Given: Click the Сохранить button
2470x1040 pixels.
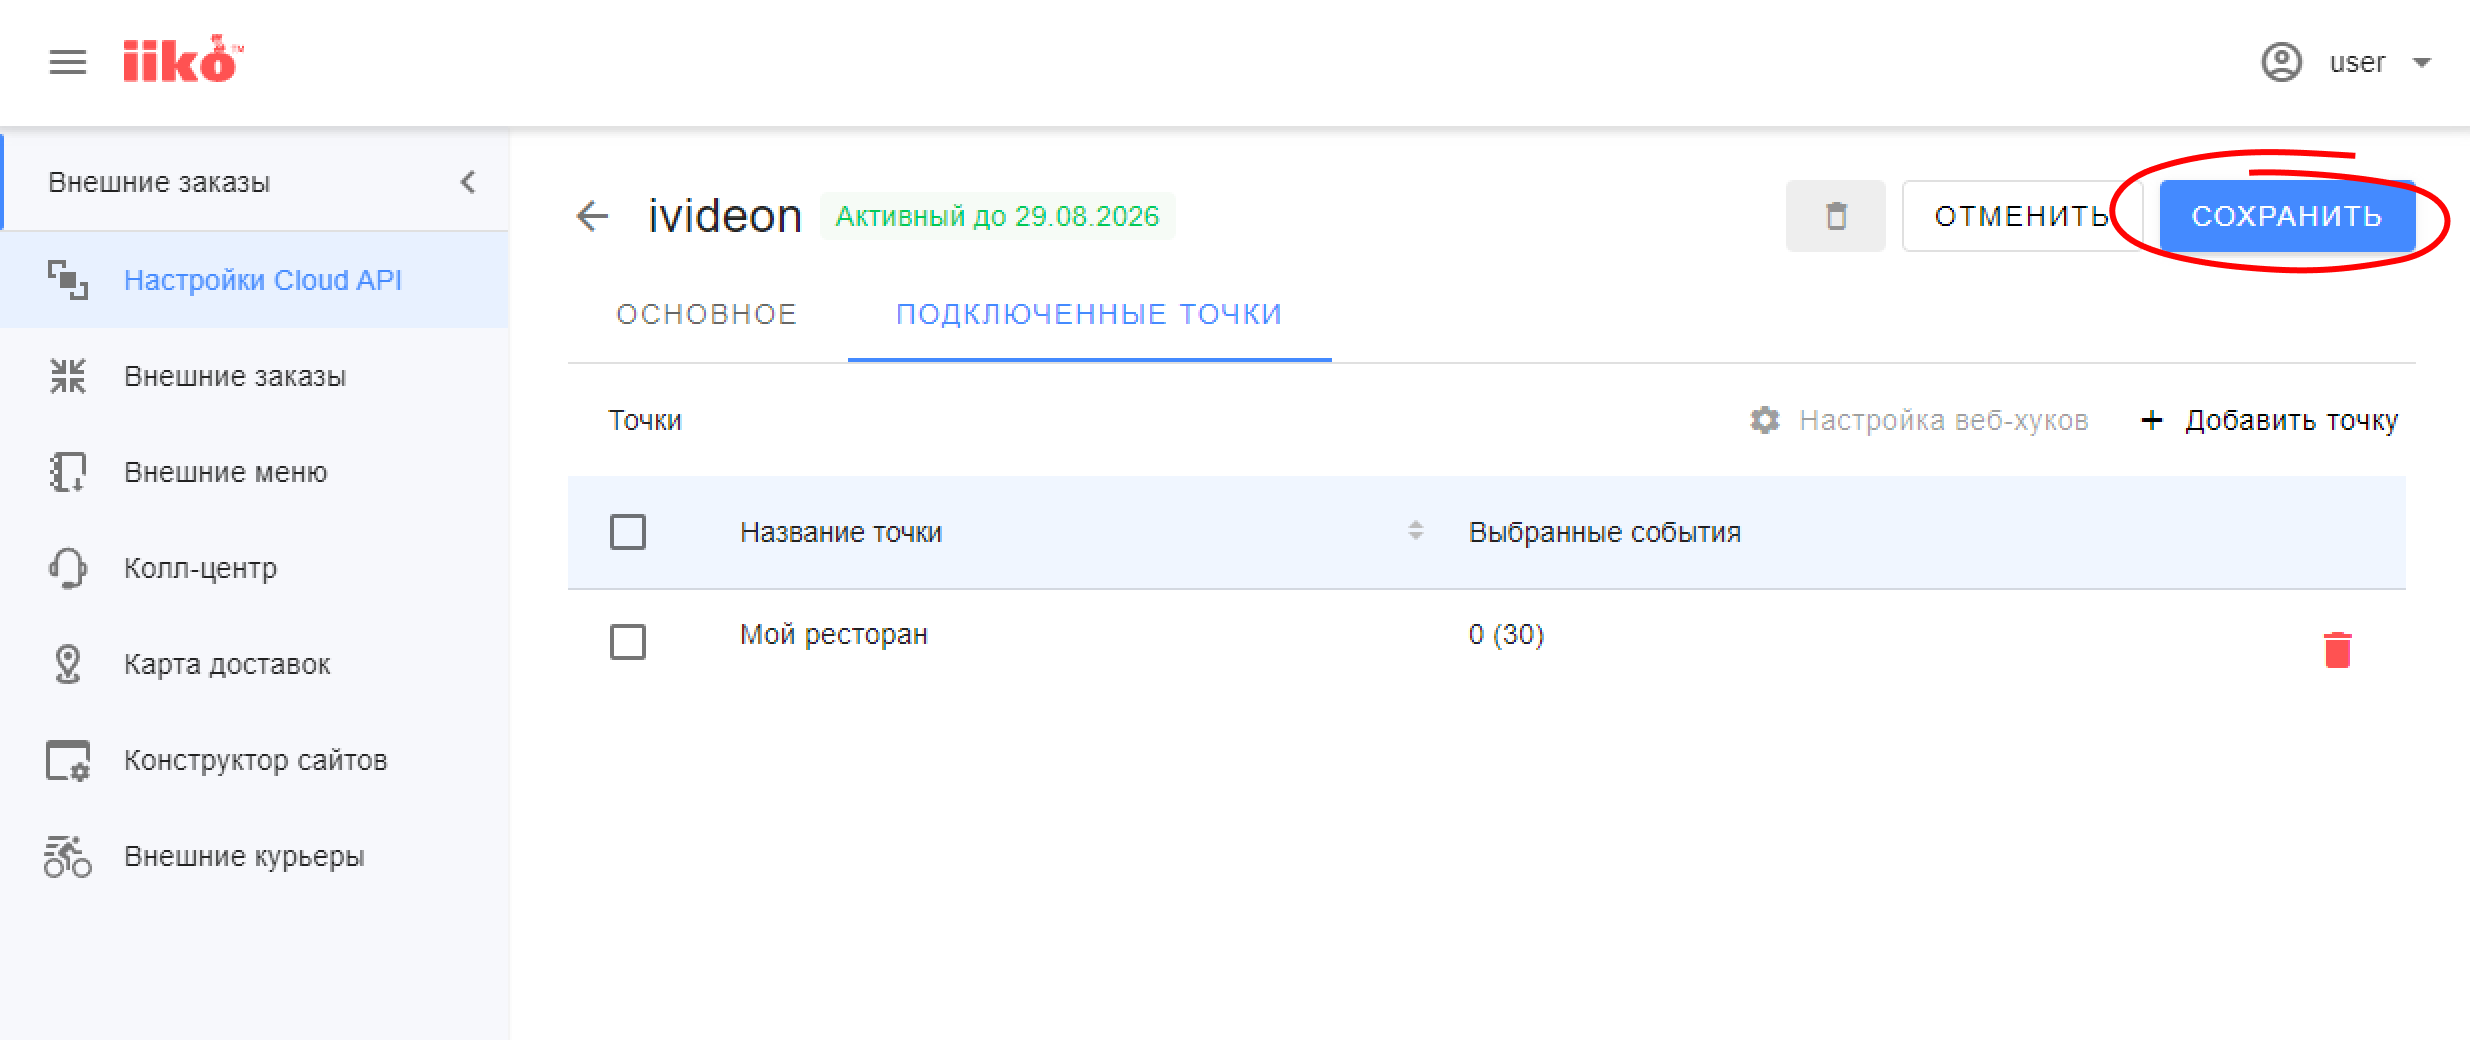Looking at the screenshot, I should pyautogui.click(x=2287, y=216).
